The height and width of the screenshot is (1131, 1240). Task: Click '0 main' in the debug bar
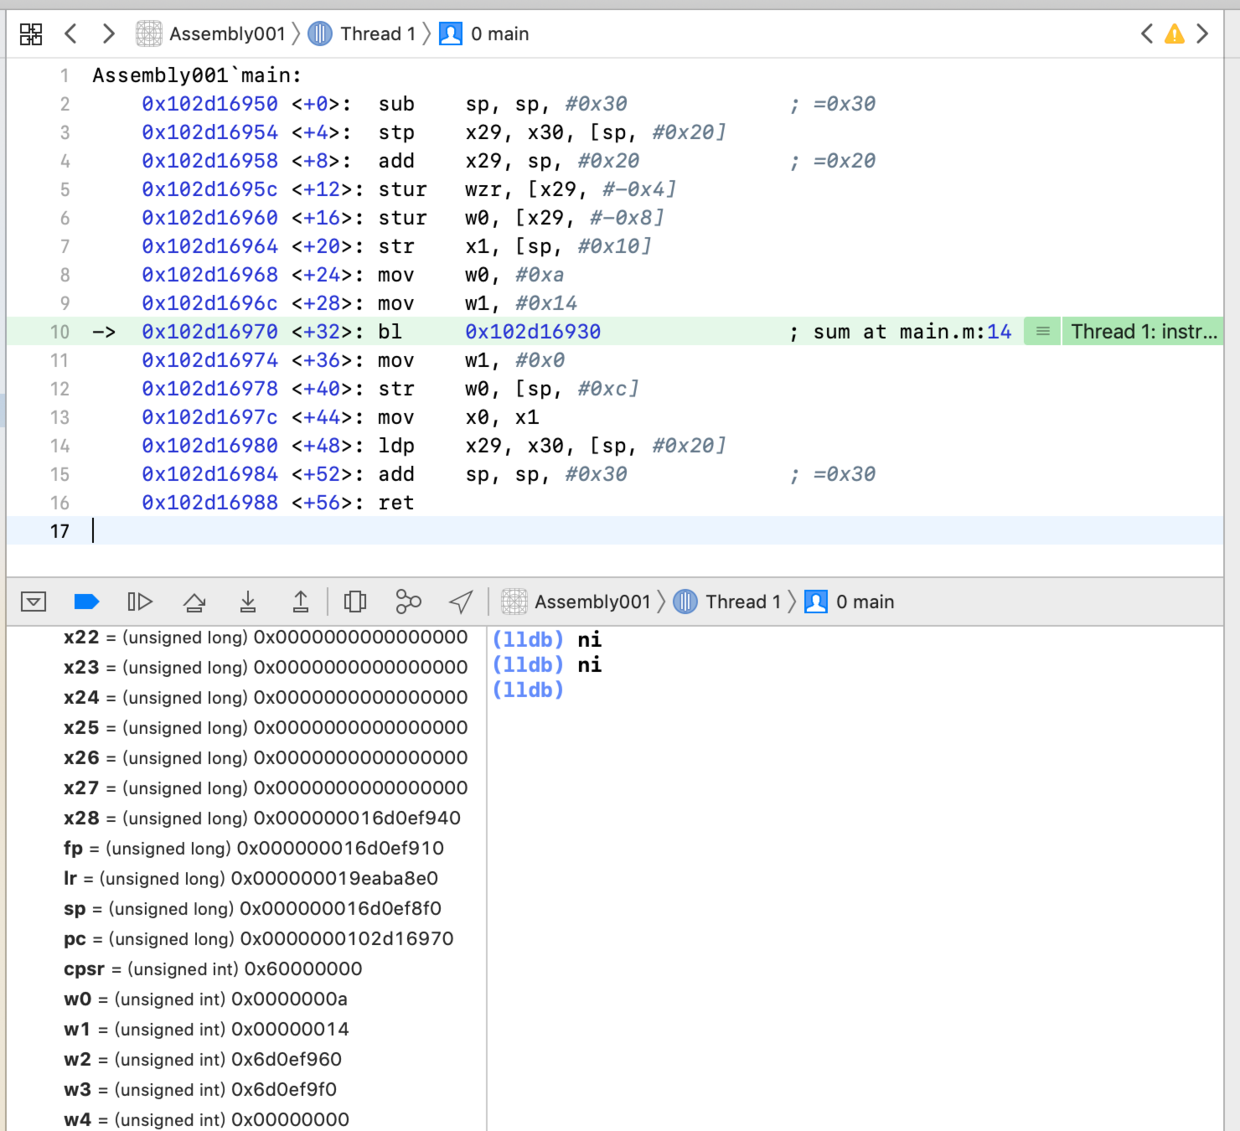(850, 602)
